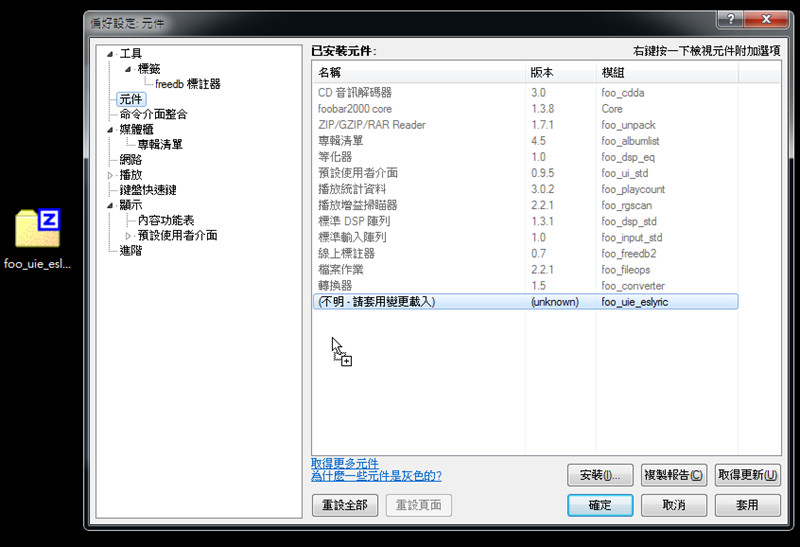Image resolution: width=800 pixels, height=547 pixels.
Task: Open 鍵盤快速鍵 preferences page
Action: pyautogui.click(x=148, y=190)
